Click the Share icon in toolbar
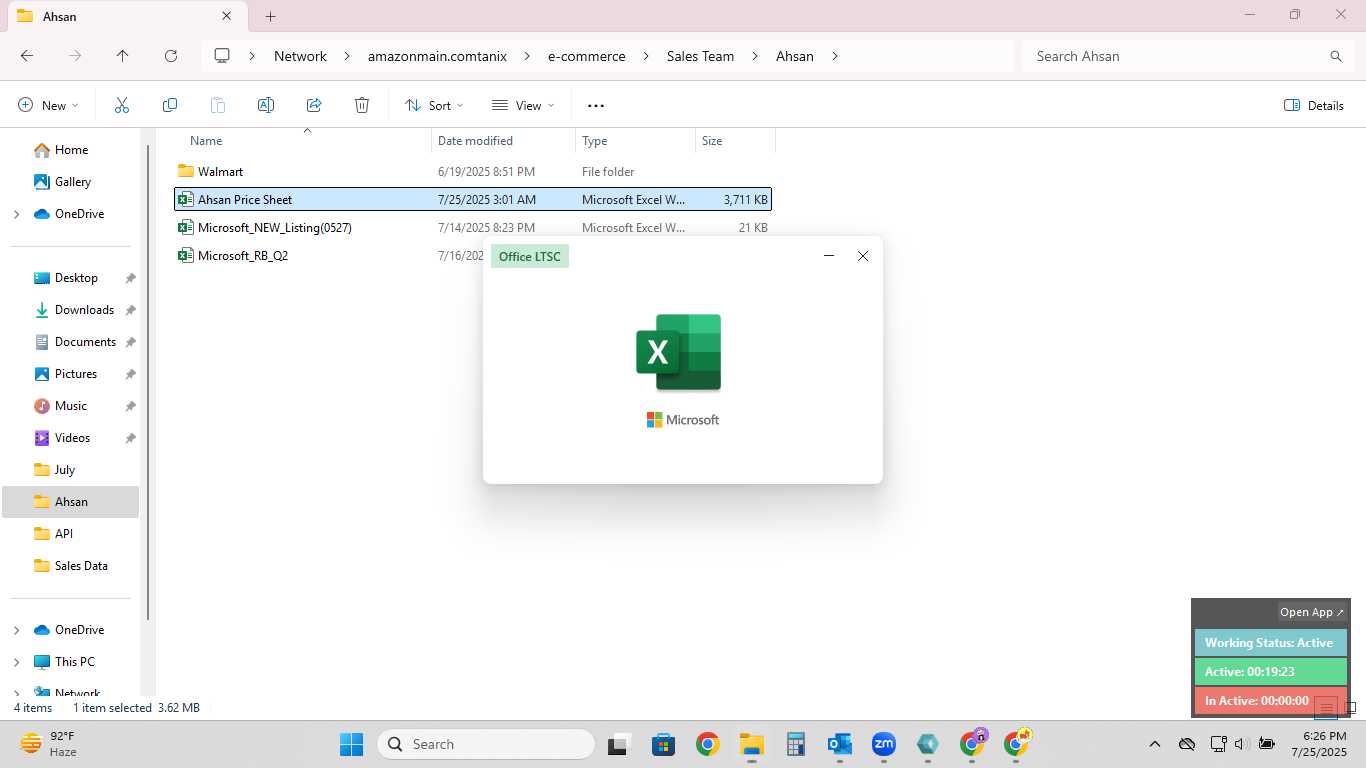This screenshot has height=768, width=1366. coord(314,105)
